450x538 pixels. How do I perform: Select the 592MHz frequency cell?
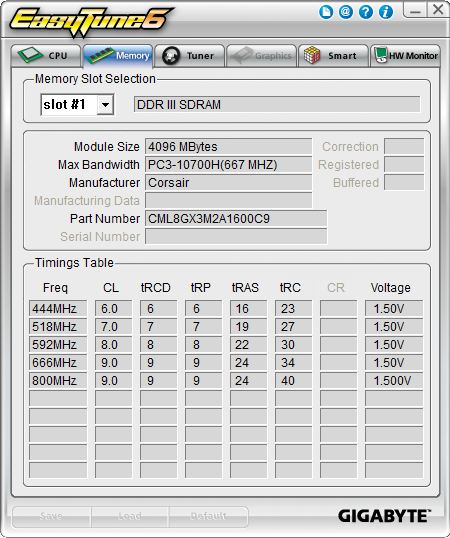58,344
